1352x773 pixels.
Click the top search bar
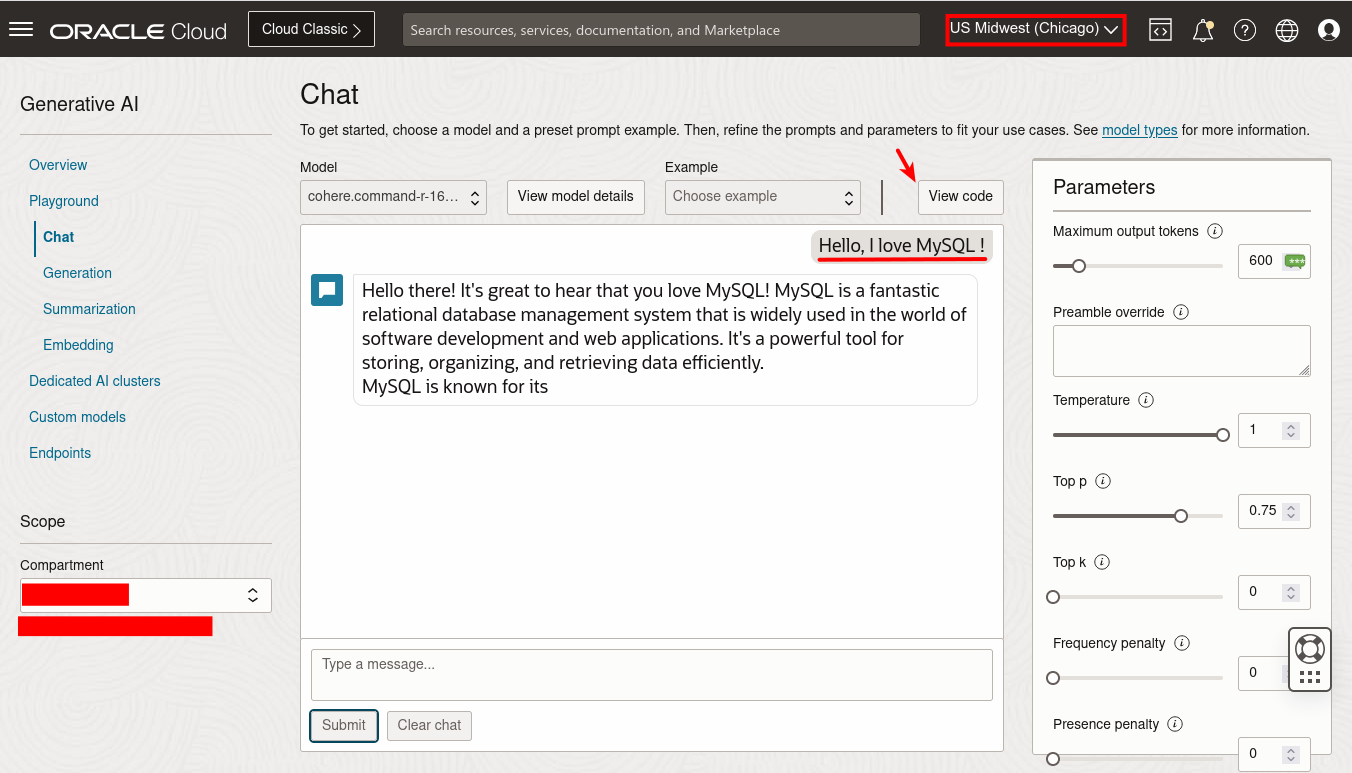tap(661, 30)
